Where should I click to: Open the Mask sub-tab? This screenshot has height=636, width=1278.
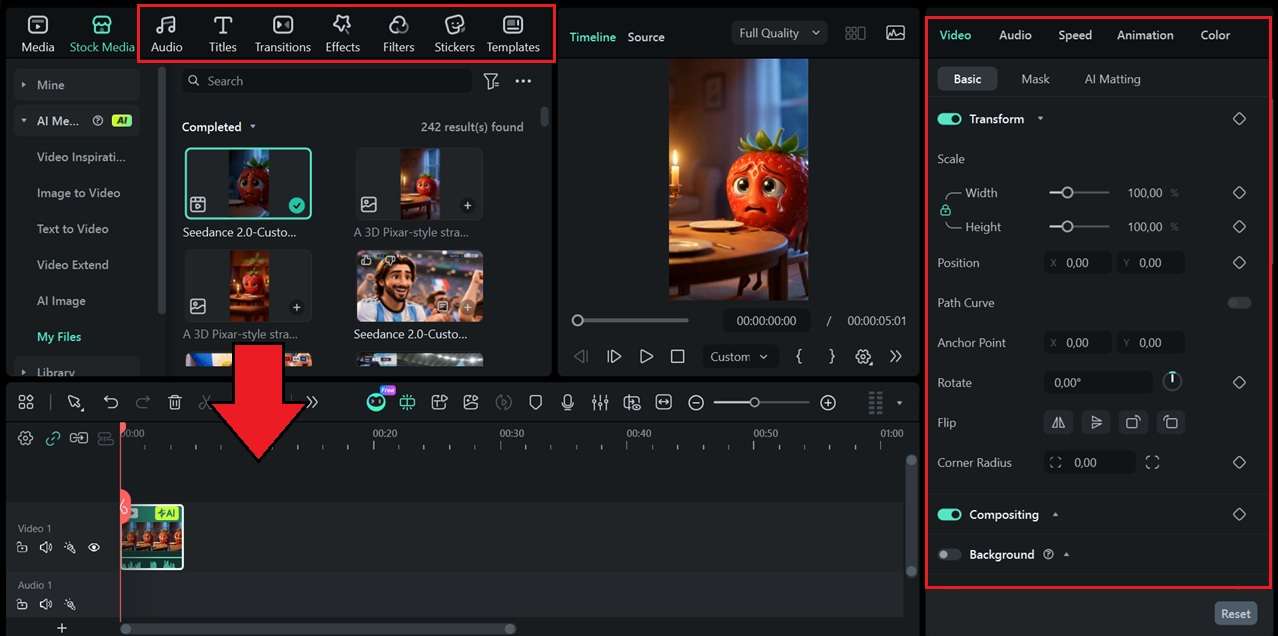pos(1035,79)
